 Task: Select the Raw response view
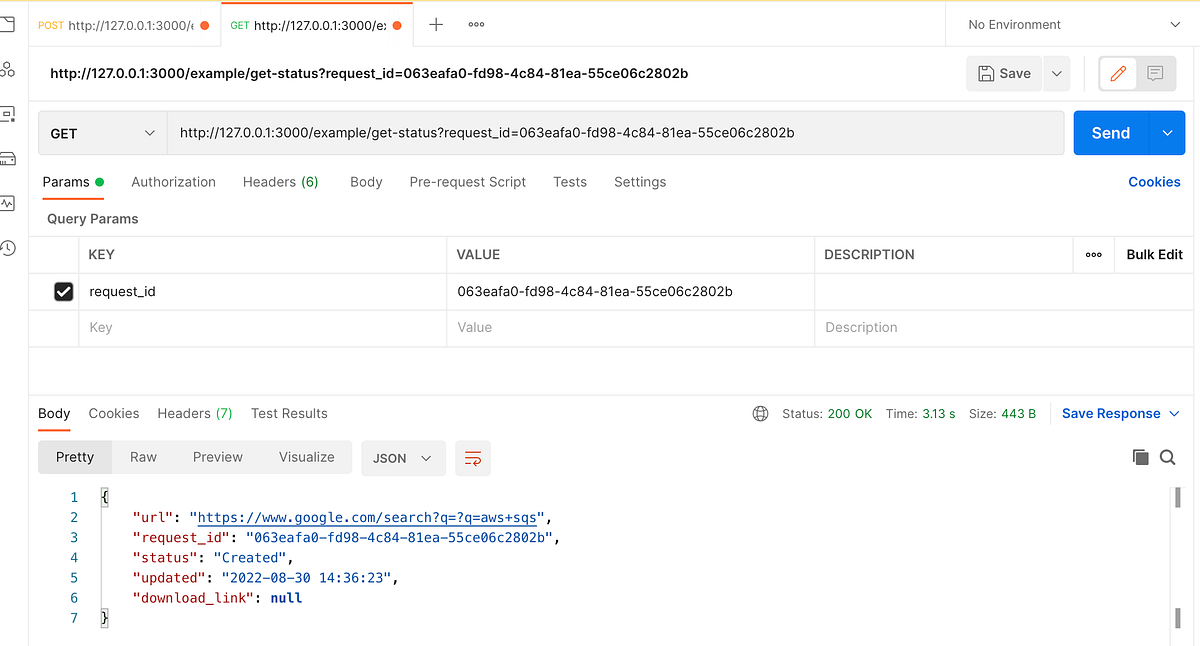click(143, 457)
